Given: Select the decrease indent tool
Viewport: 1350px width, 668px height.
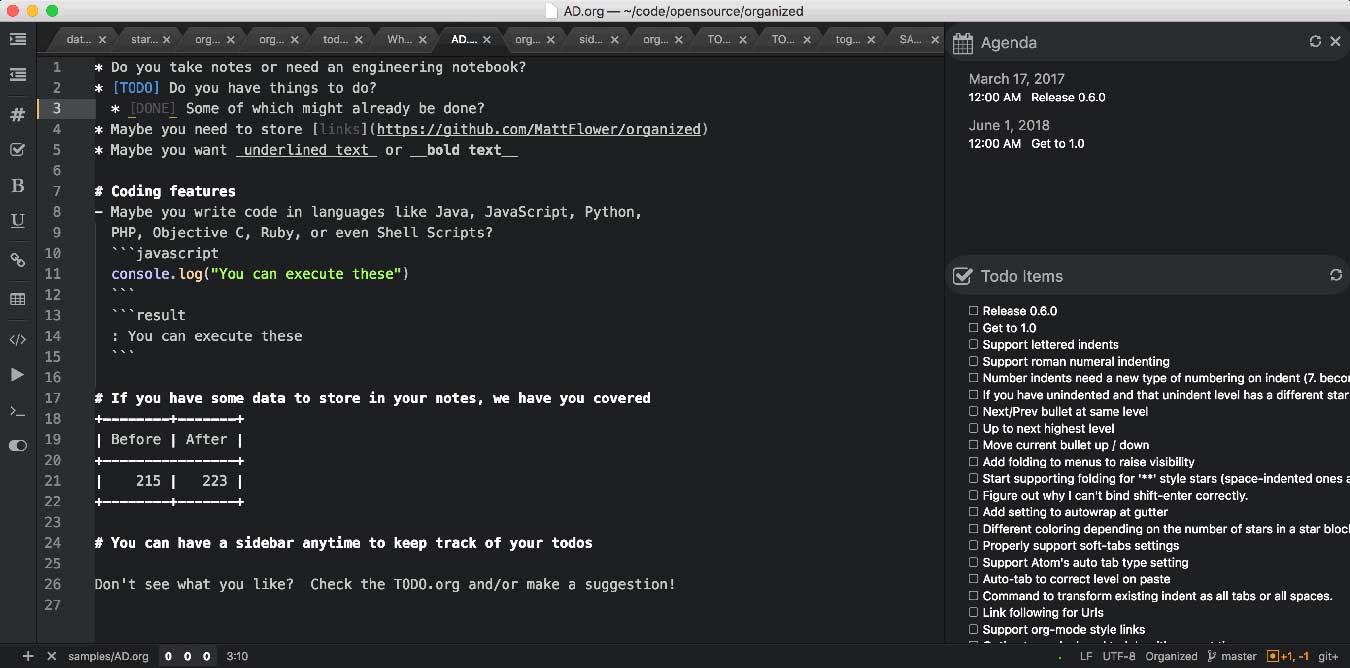Looking at the screenshot, I should click(x=17, y=75).
